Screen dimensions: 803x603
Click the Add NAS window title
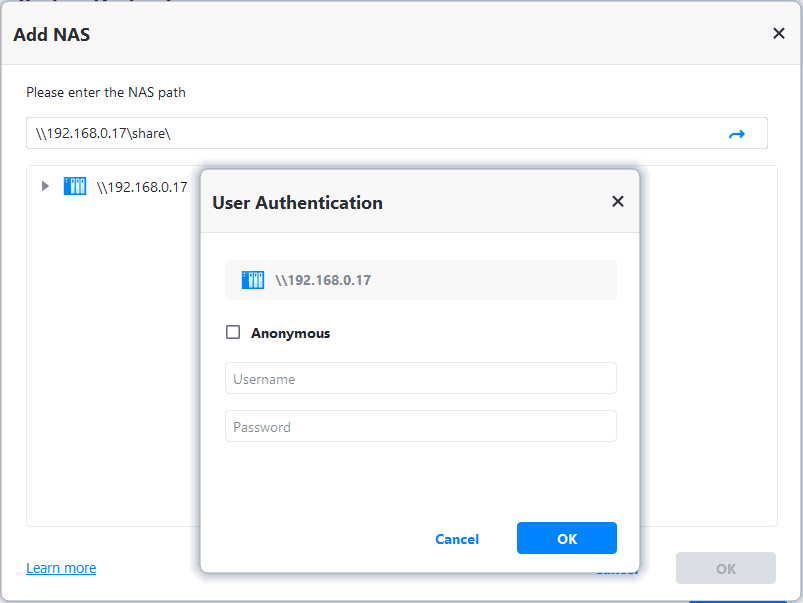click(x=52, y=34)
